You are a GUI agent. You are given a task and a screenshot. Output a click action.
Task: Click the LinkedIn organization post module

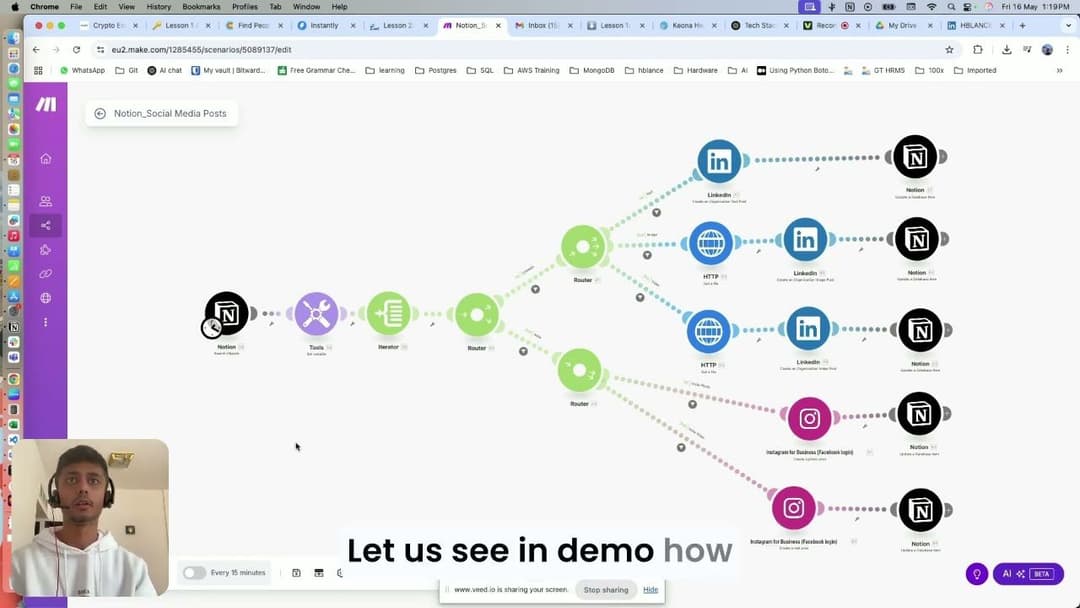point(718,160)
